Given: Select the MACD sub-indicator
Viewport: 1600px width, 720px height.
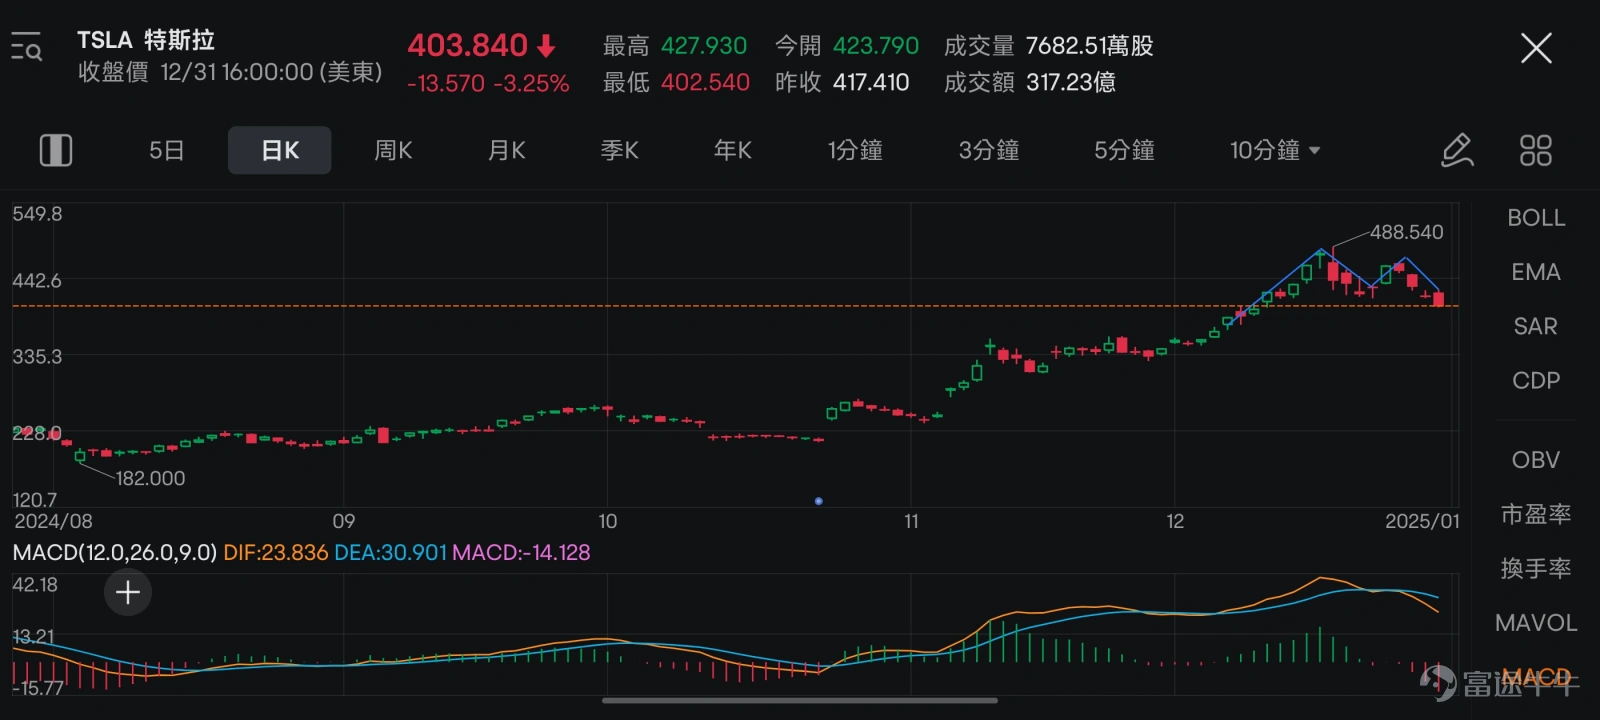Looking at the screenshot, I should pos(1536,677).
